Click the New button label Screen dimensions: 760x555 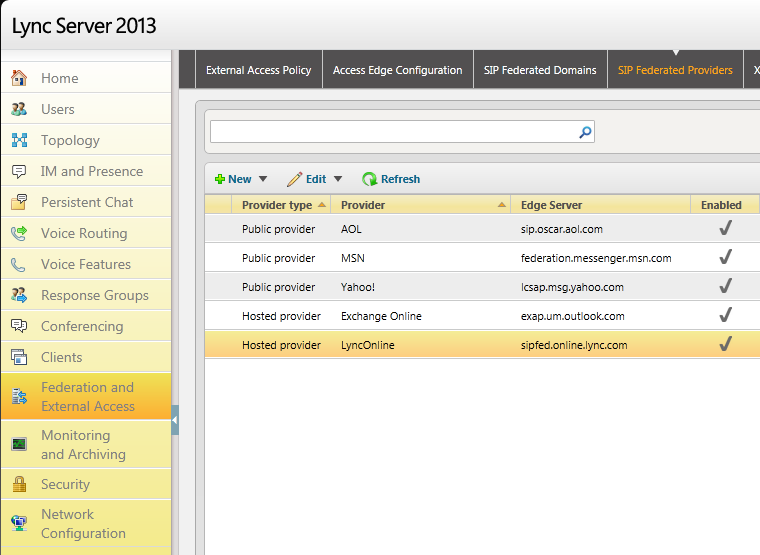pos(239,179)
